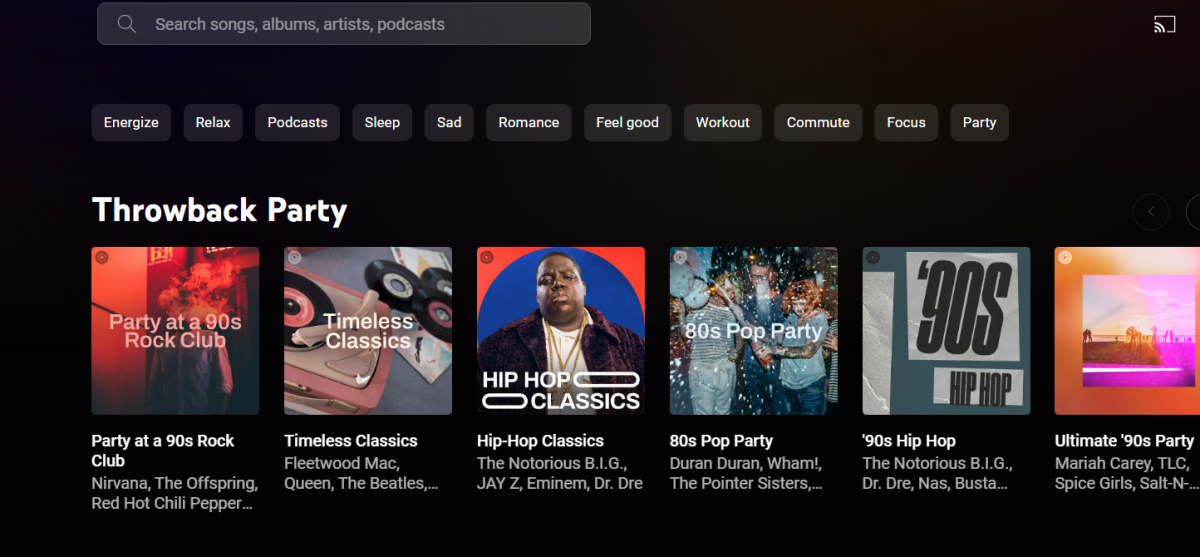Select the Focus mood chip
The image size is (1200, 557).
click(x=906, y=122)
